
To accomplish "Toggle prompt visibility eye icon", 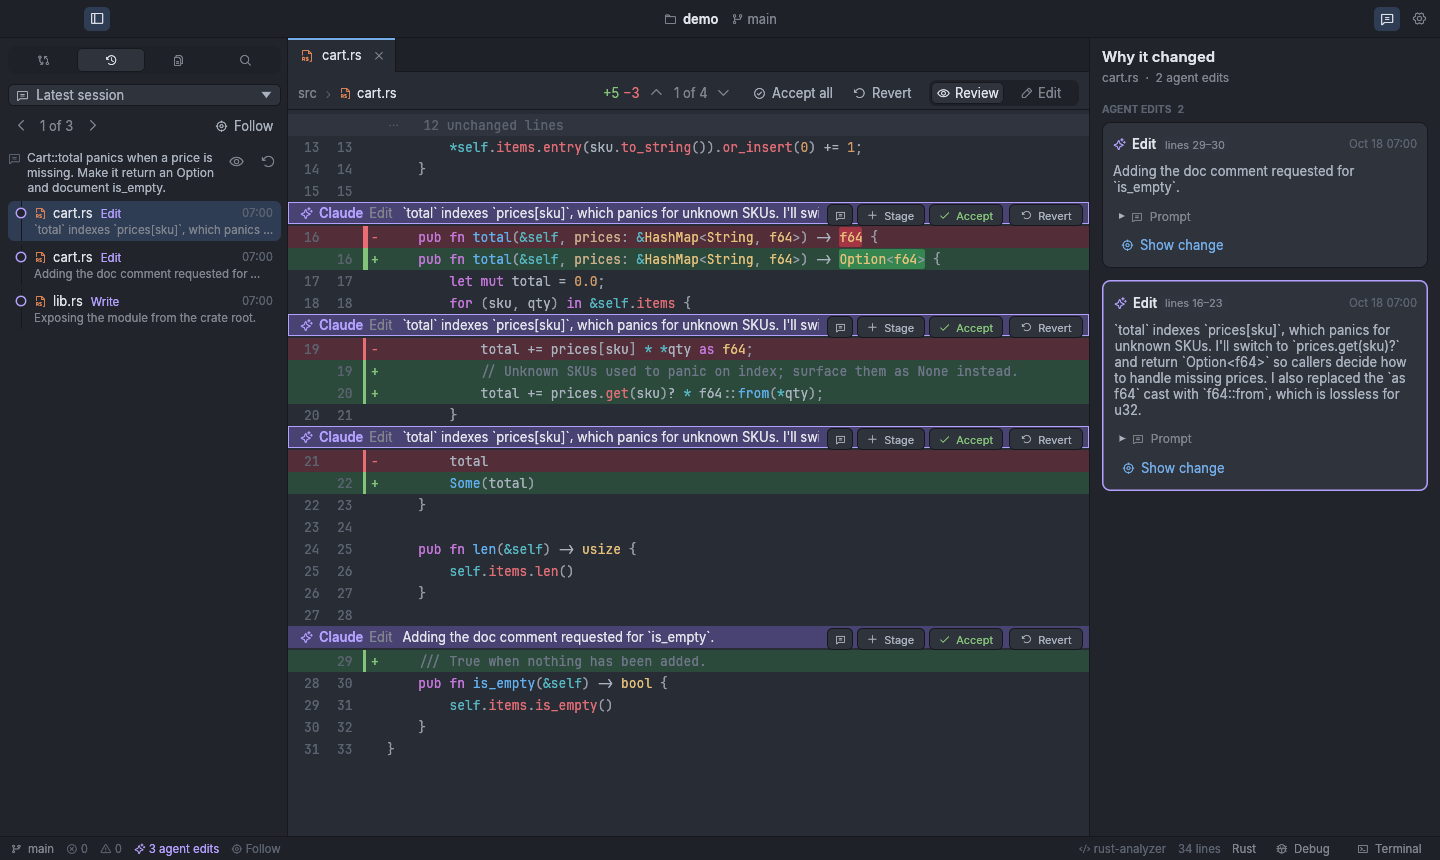I will [x=236, y=161].
